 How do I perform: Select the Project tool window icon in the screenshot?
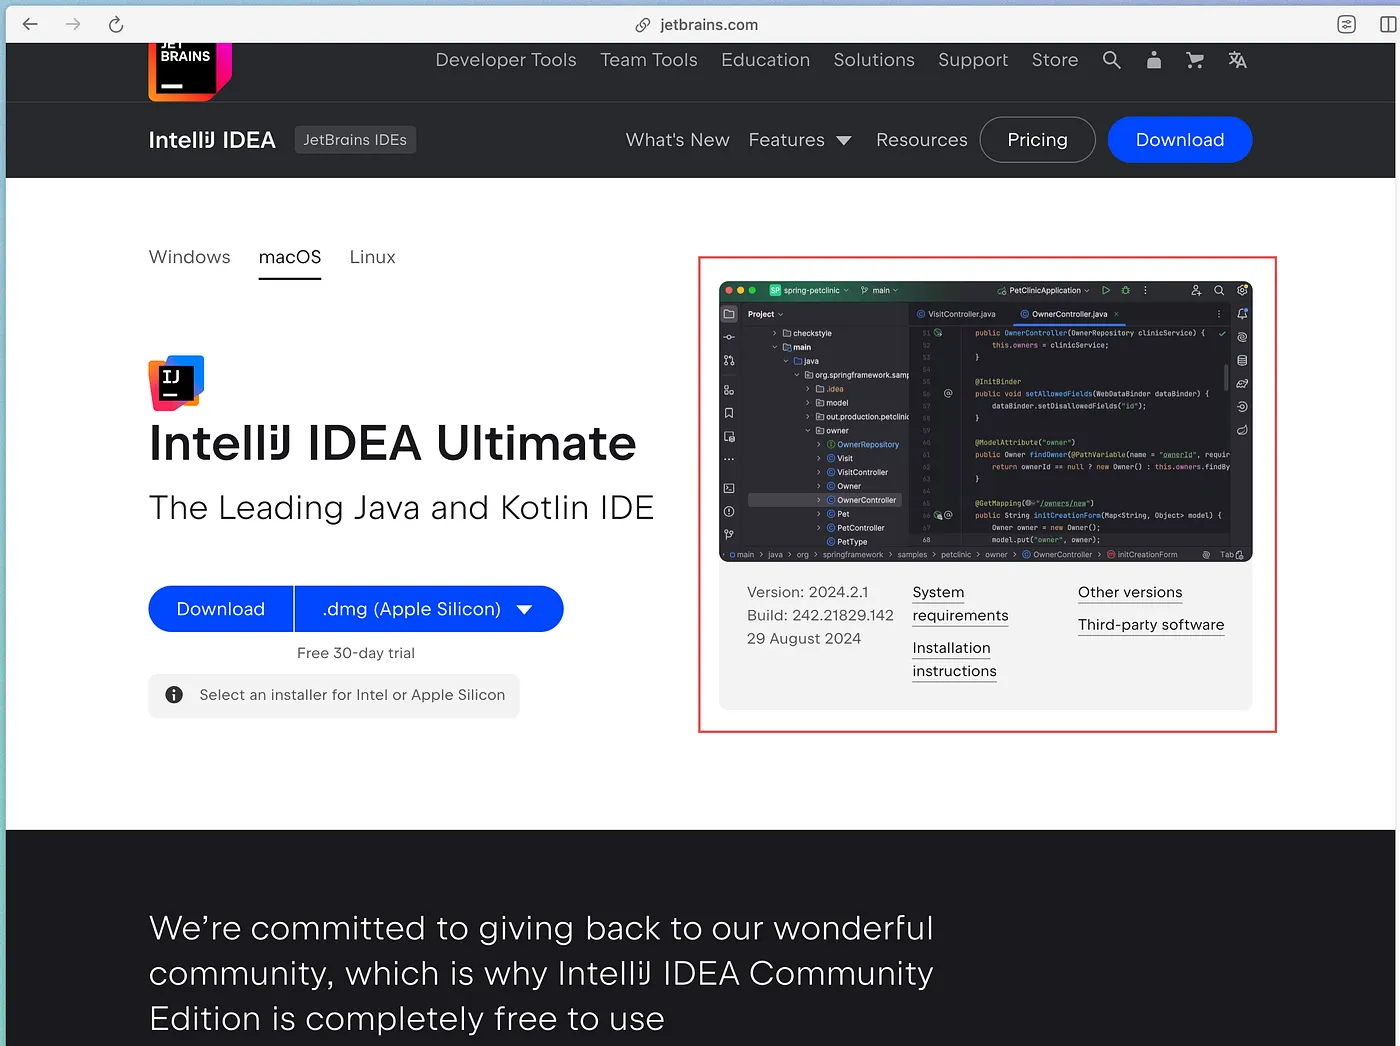pos(729,313)
